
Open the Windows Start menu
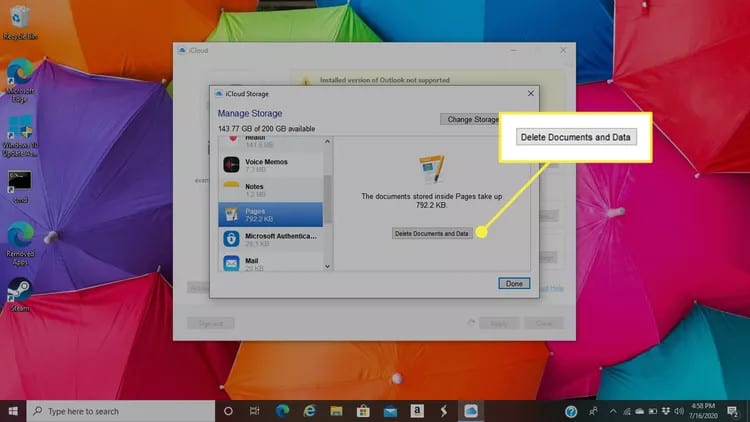click(x=13, y=411)
